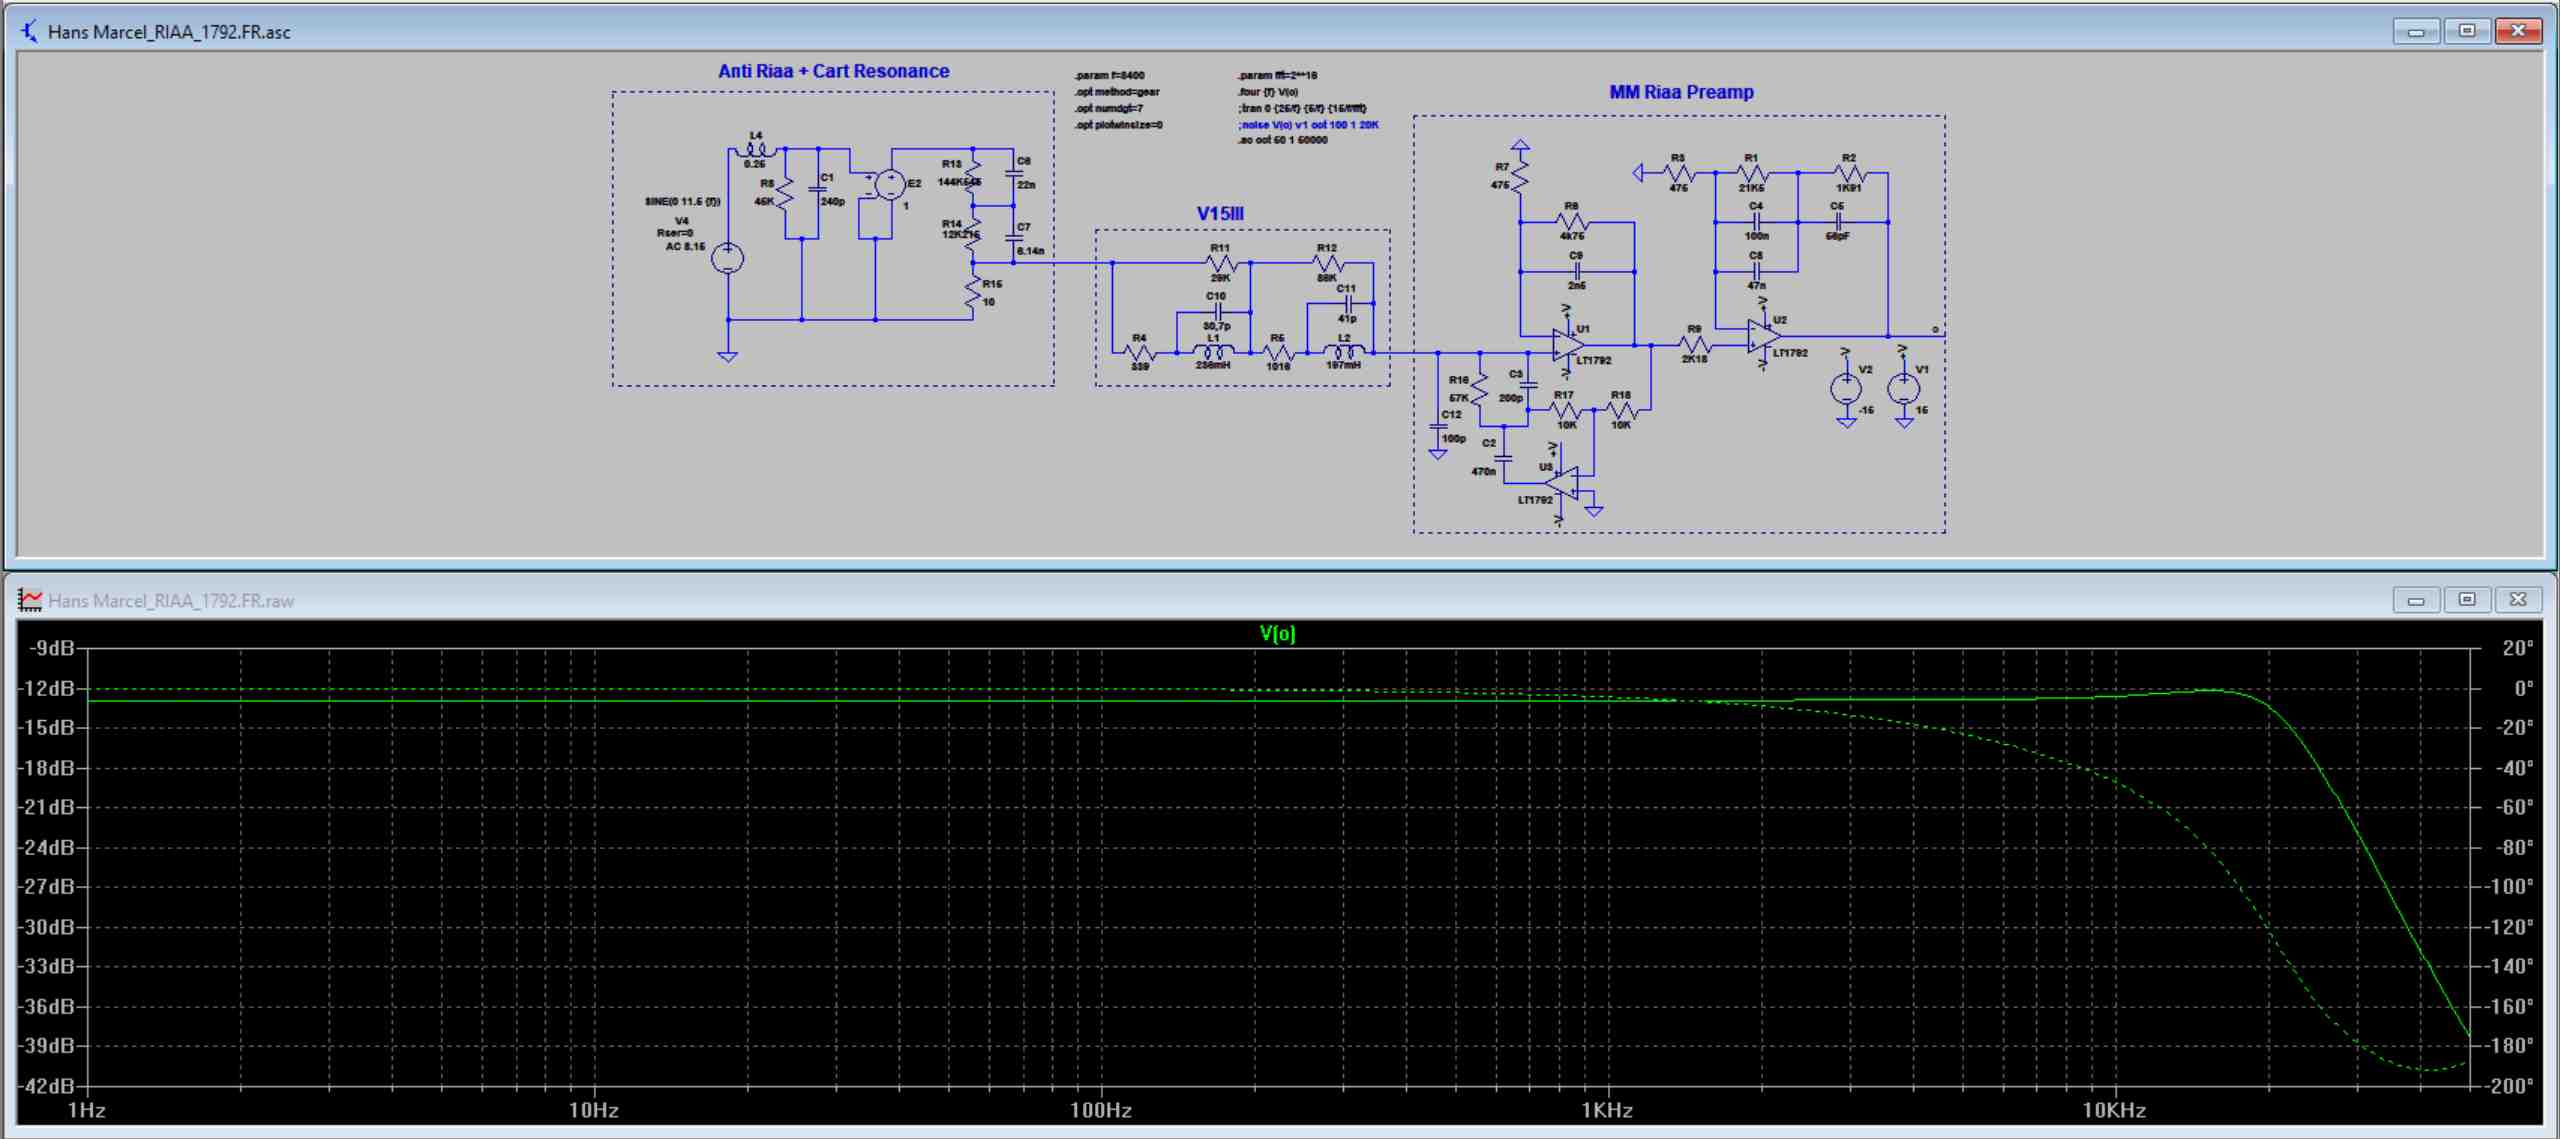Close the waveform .raw window

(2518, 600)
